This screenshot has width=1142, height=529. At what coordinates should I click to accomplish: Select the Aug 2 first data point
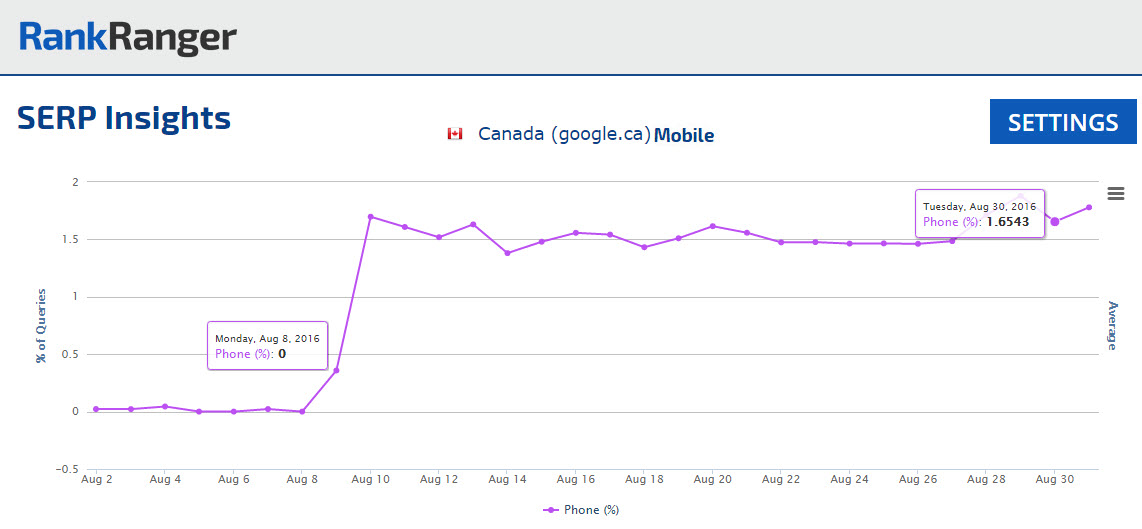tap(96, 409)
